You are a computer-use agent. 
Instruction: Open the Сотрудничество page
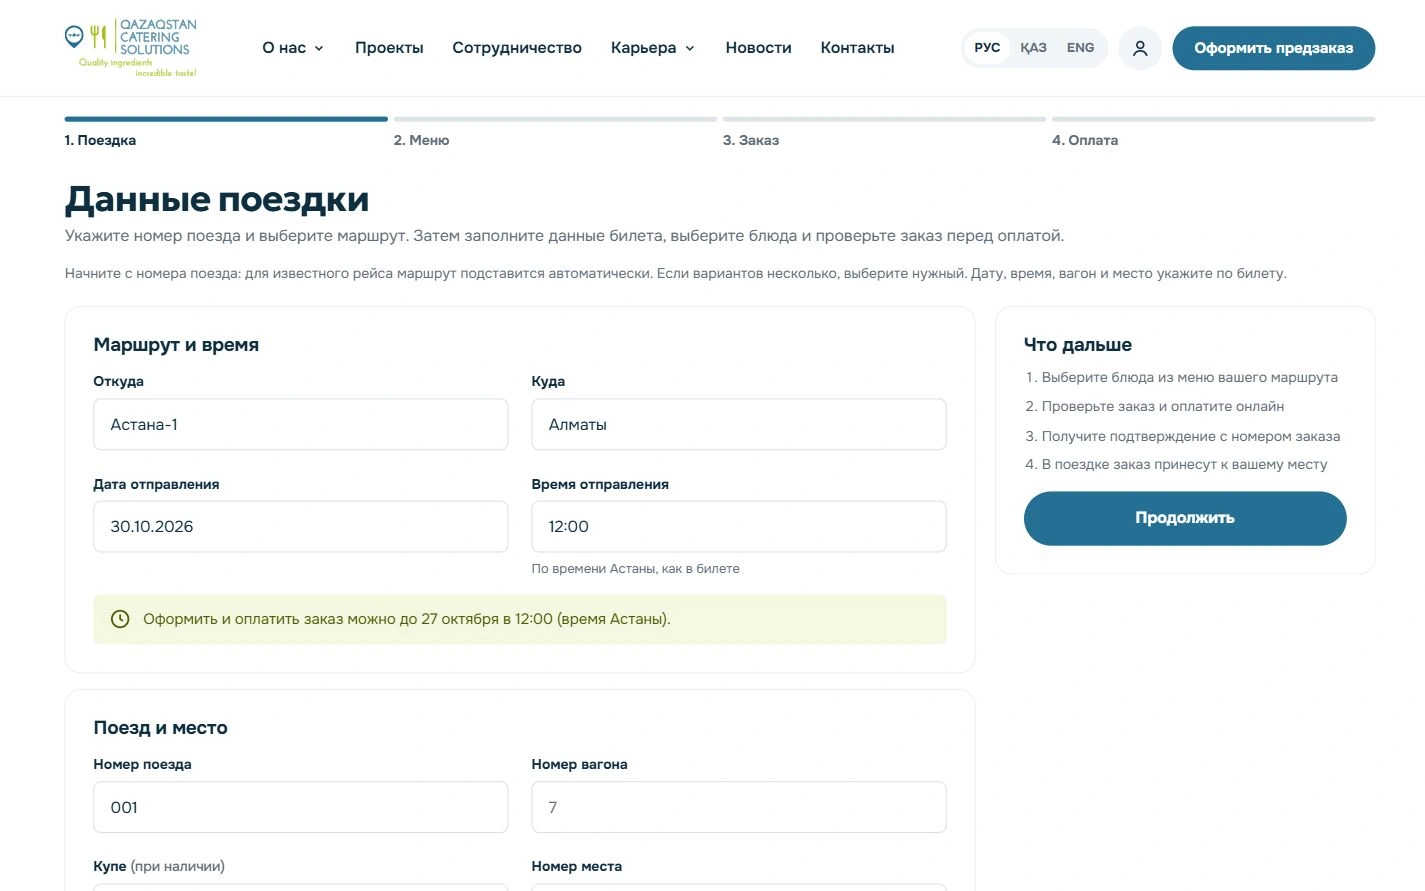[517, 48]
